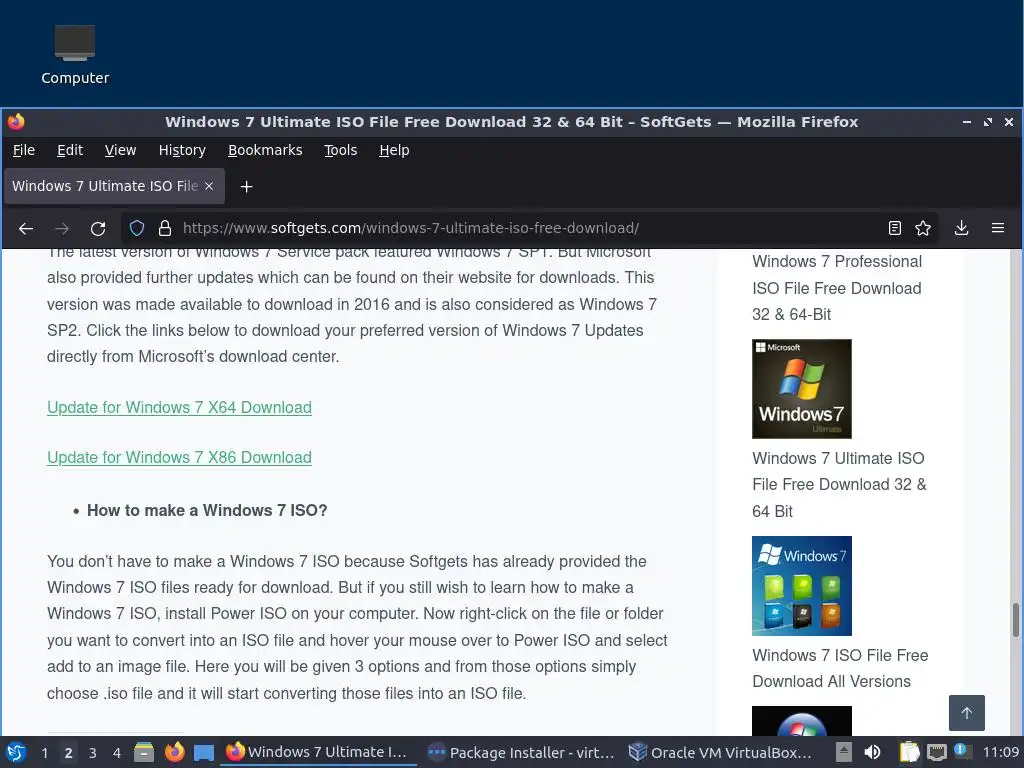Switch to workspace 3
Image resolution: width=1024 pixels, height=768 pixels.
click(92, 753)
